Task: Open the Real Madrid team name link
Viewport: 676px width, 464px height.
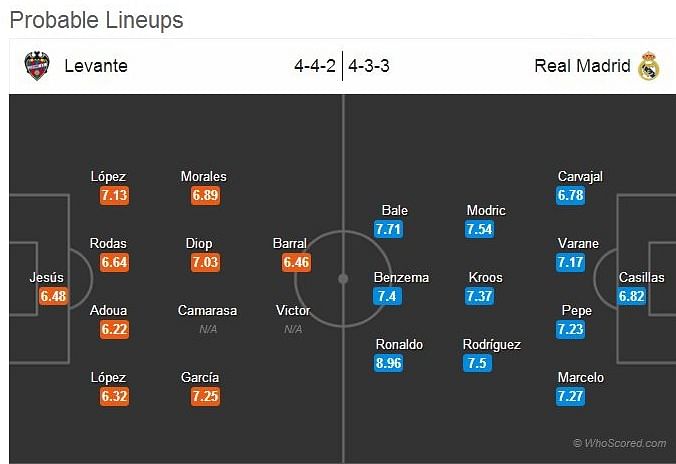Action: pos(582,66)
